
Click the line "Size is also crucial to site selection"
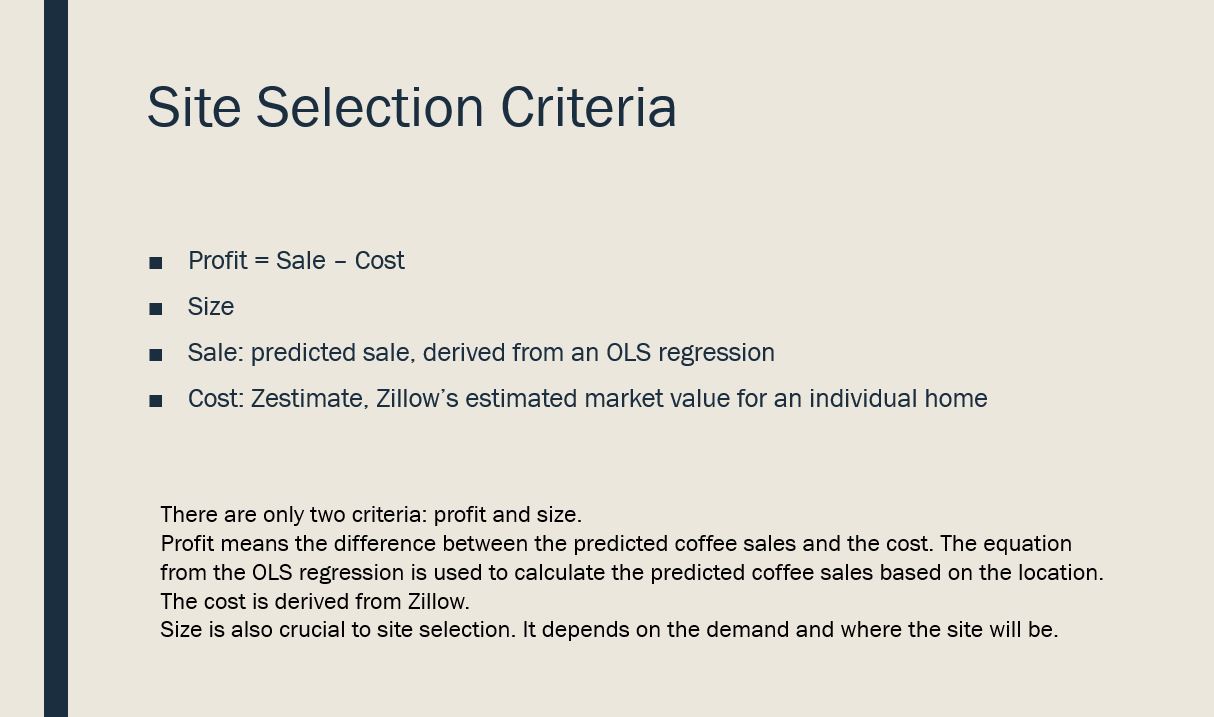(608, 630)
